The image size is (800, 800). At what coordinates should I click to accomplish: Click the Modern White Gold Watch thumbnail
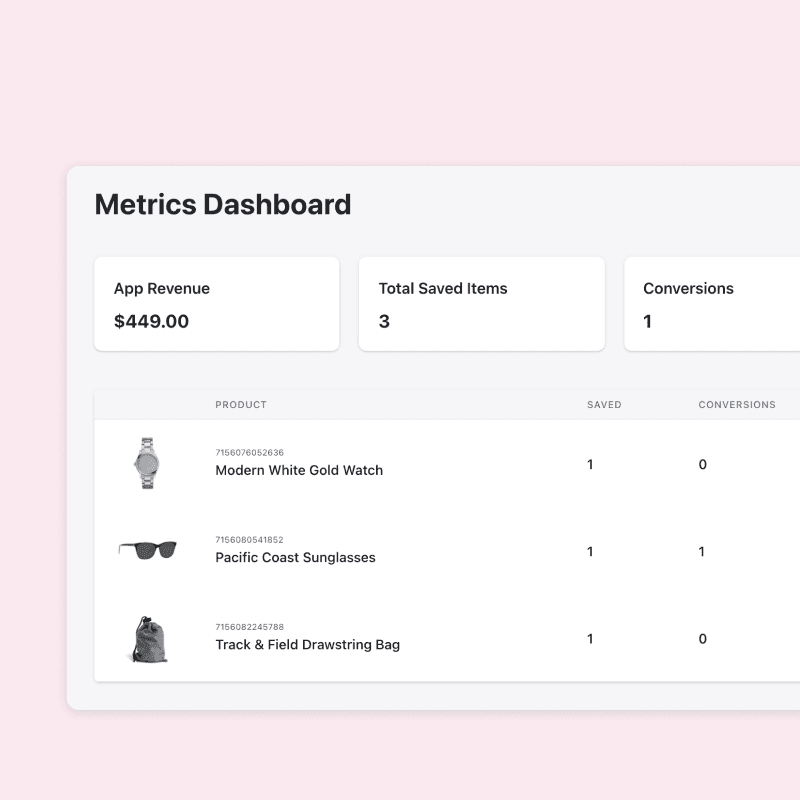click(x=146, y=462)
